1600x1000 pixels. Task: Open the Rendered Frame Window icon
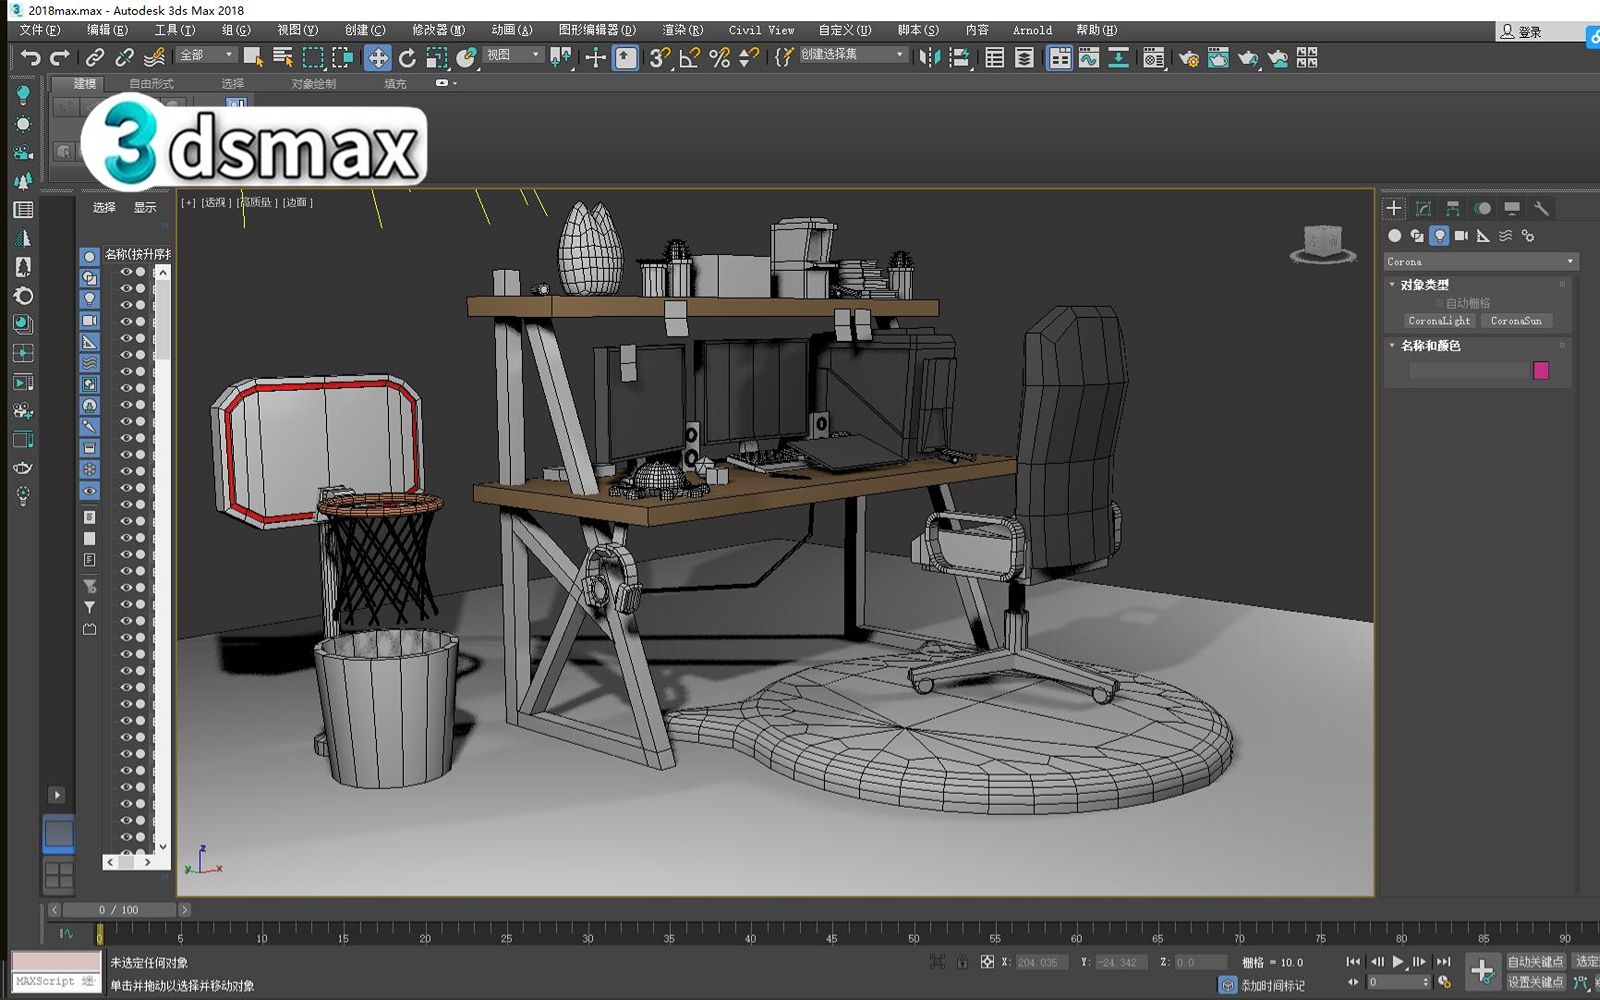point(1218,58)
